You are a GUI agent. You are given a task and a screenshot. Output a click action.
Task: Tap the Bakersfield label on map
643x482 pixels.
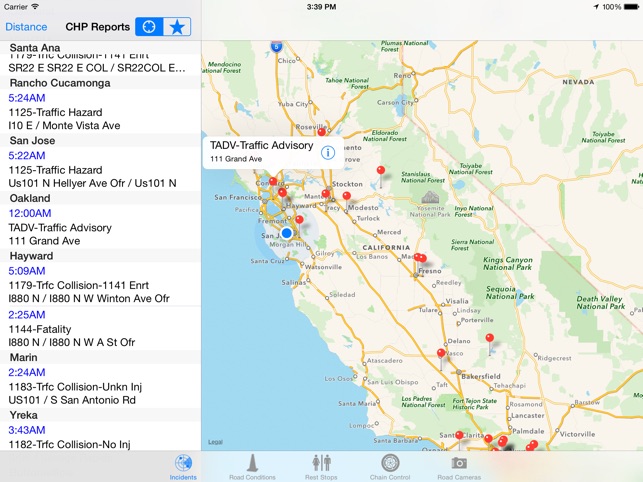tap(481, 376)
